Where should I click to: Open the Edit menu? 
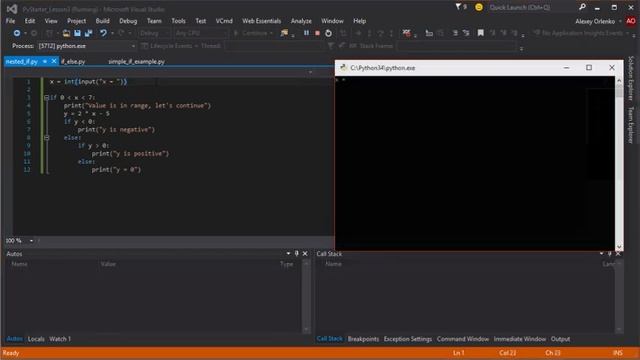30,21
